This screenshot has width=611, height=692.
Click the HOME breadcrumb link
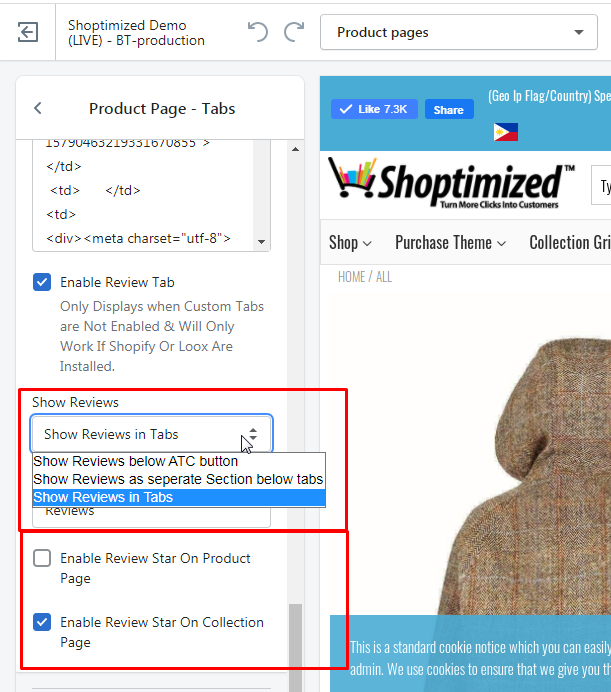pyautogui.click(x=351, y=277)
